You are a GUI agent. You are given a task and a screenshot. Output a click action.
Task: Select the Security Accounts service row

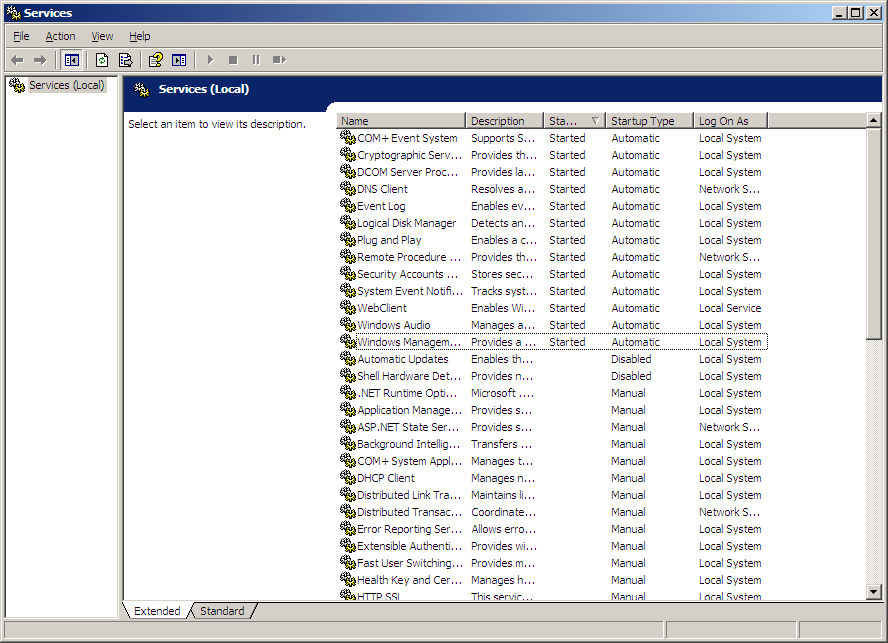pyautogui.click(x=553, y=274)
